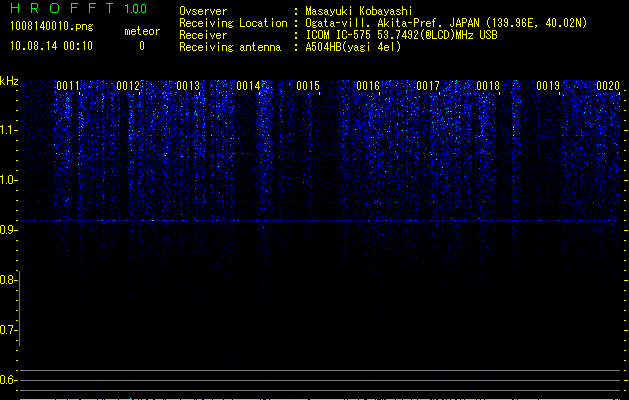Click the kHz axis unit label
This screenshot has height=400, width=629.
(9, 81)
